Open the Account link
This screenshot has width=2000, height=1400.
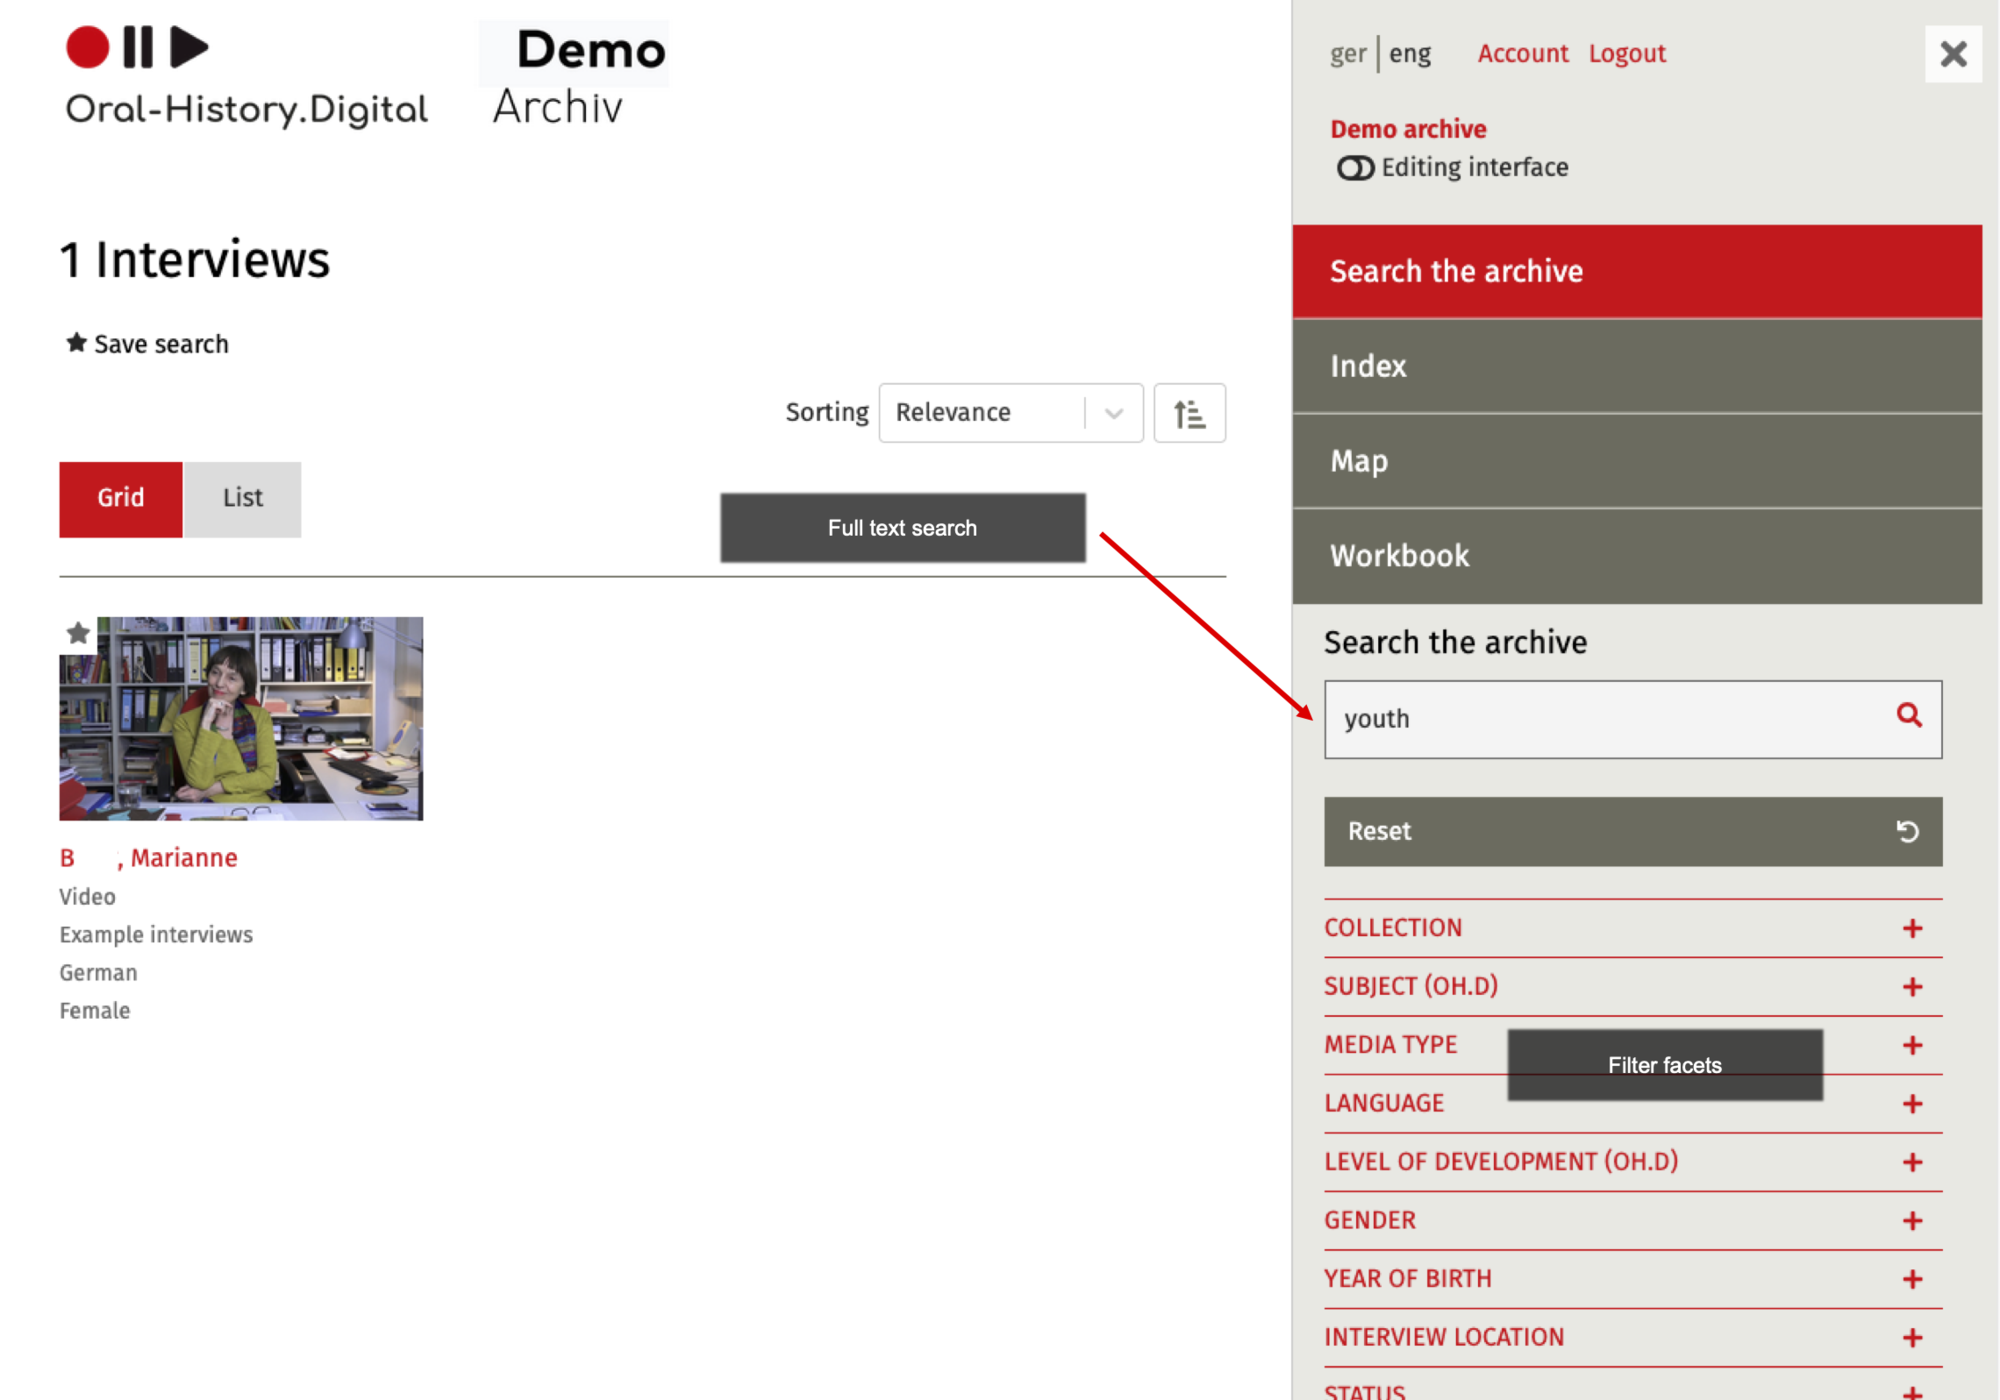[1522, 54]
